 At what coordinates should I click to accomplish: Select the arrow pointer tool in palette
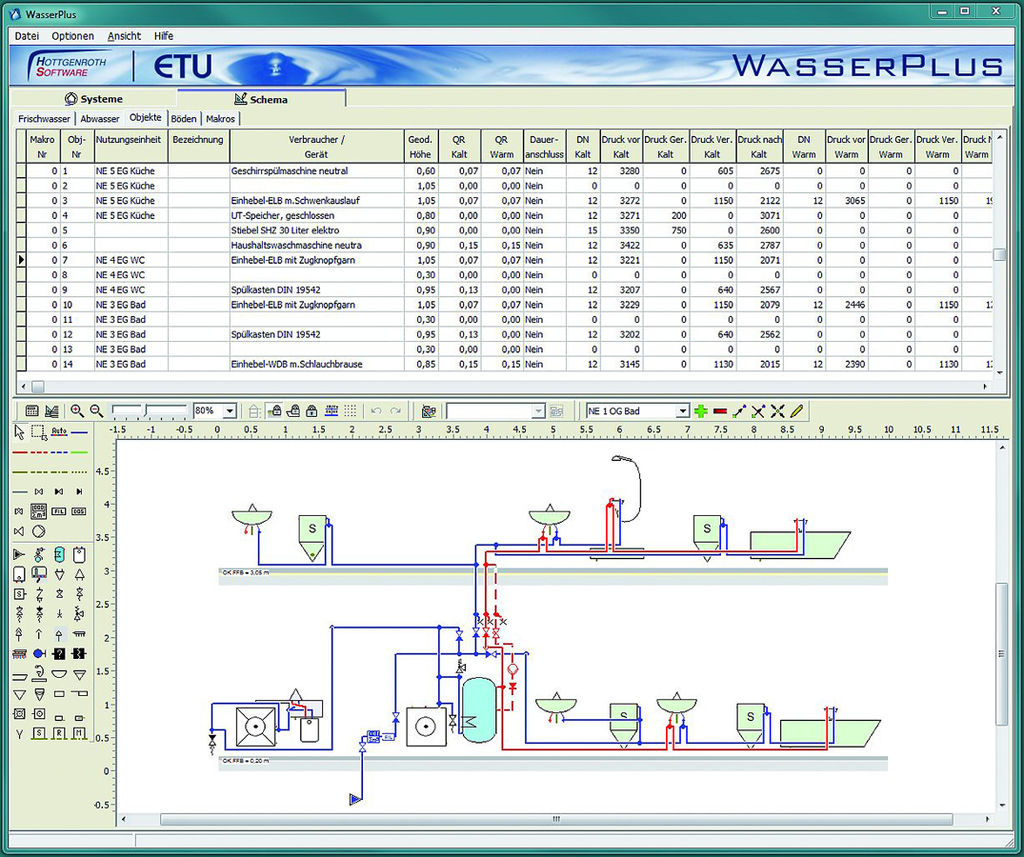click(19, 432)
